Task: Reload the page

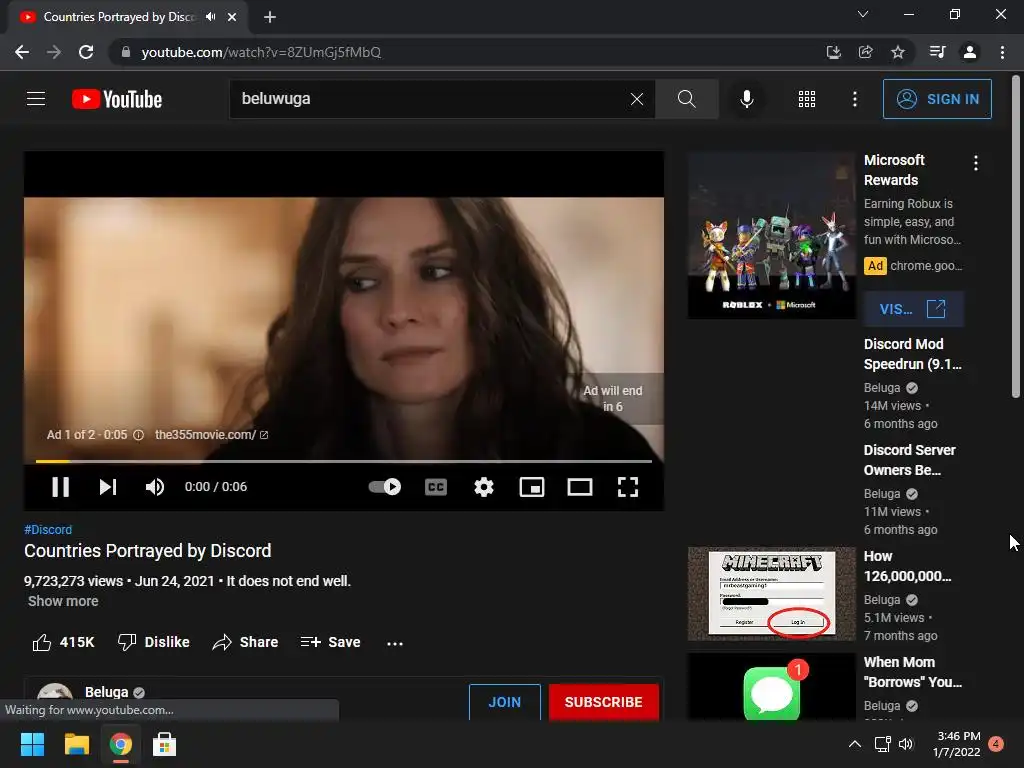Action: coord(86,52)
